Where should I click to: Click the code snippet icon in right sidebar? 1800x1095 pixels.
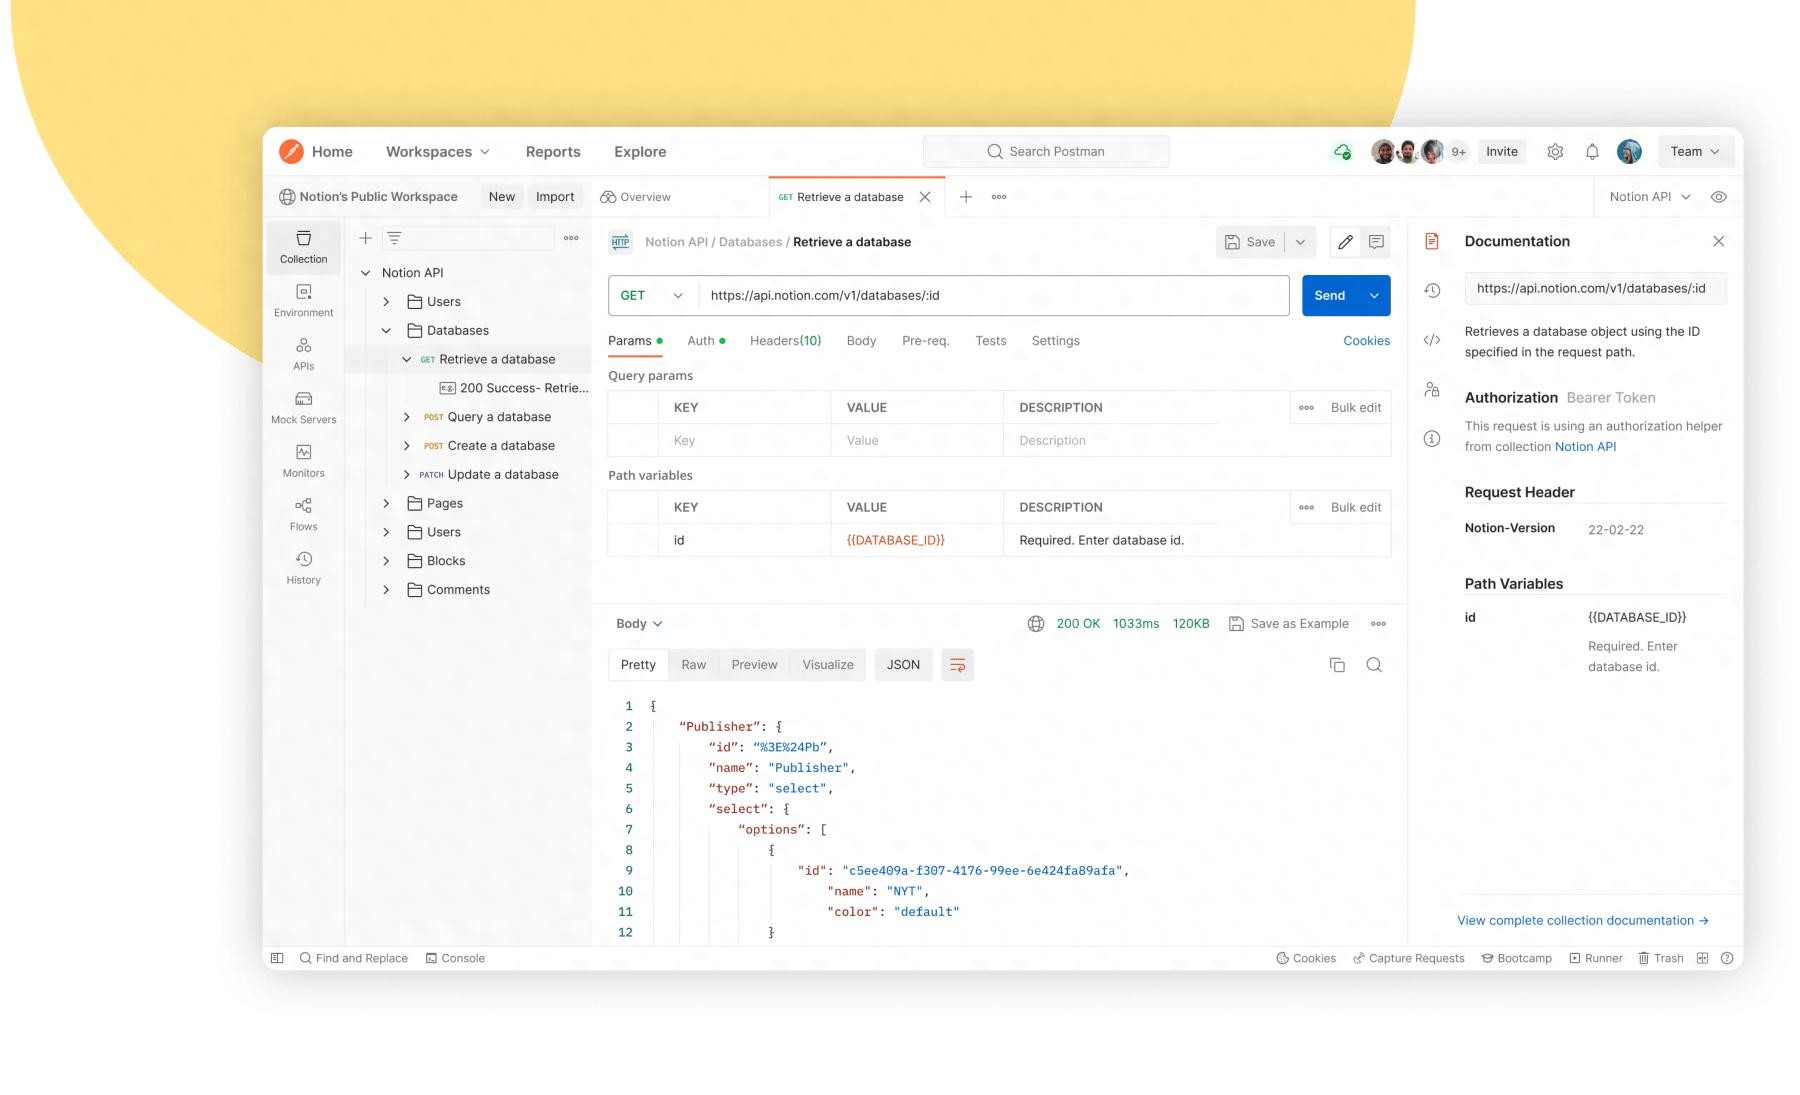pos(1432,340)
